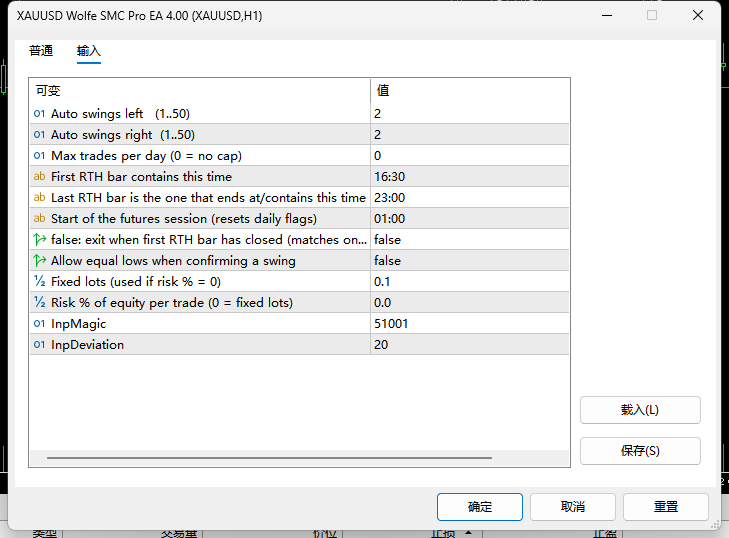
Task: Toggle the exit when first RTH bar closed value
Action: click(x=470, y=239)
